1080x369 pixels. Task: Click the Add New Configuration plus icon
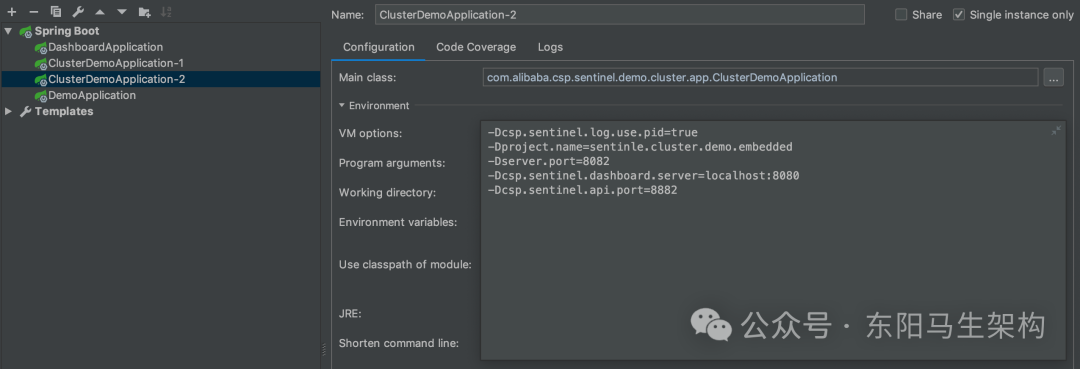(12, 12)
